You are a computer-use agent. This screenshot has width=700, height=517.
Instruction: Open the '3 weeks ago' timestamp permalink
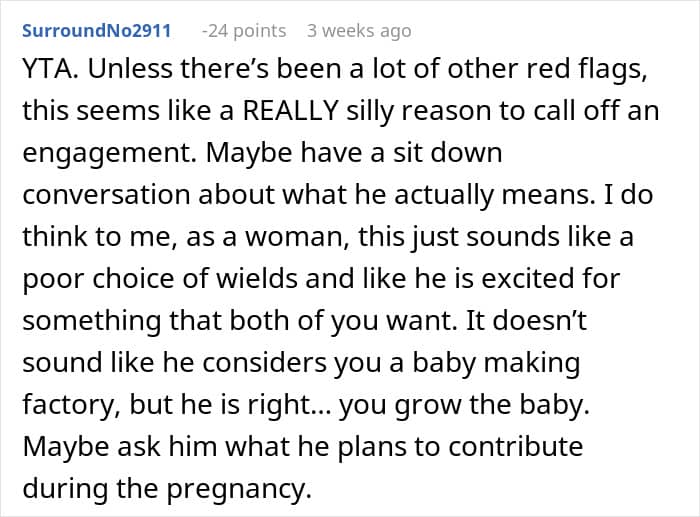point(359,31)
